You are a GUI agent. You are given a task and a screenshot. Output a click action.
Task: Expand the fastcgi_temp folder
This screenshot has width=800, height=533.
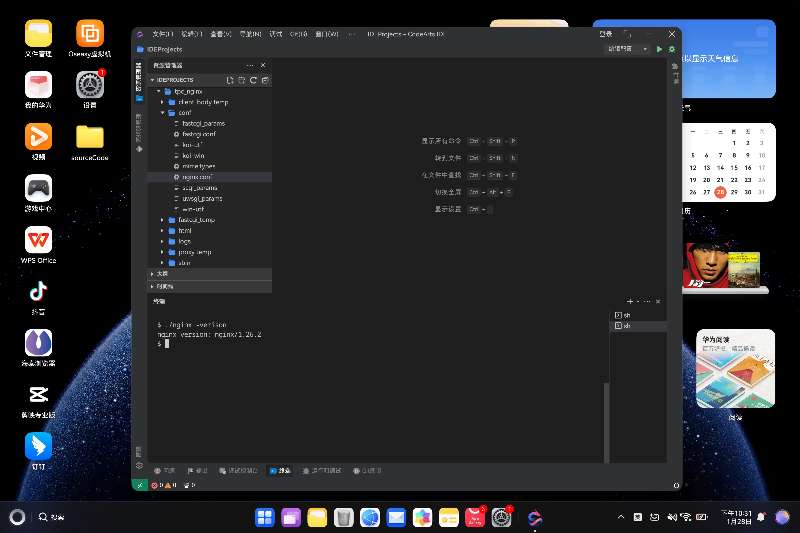[163, 220]
